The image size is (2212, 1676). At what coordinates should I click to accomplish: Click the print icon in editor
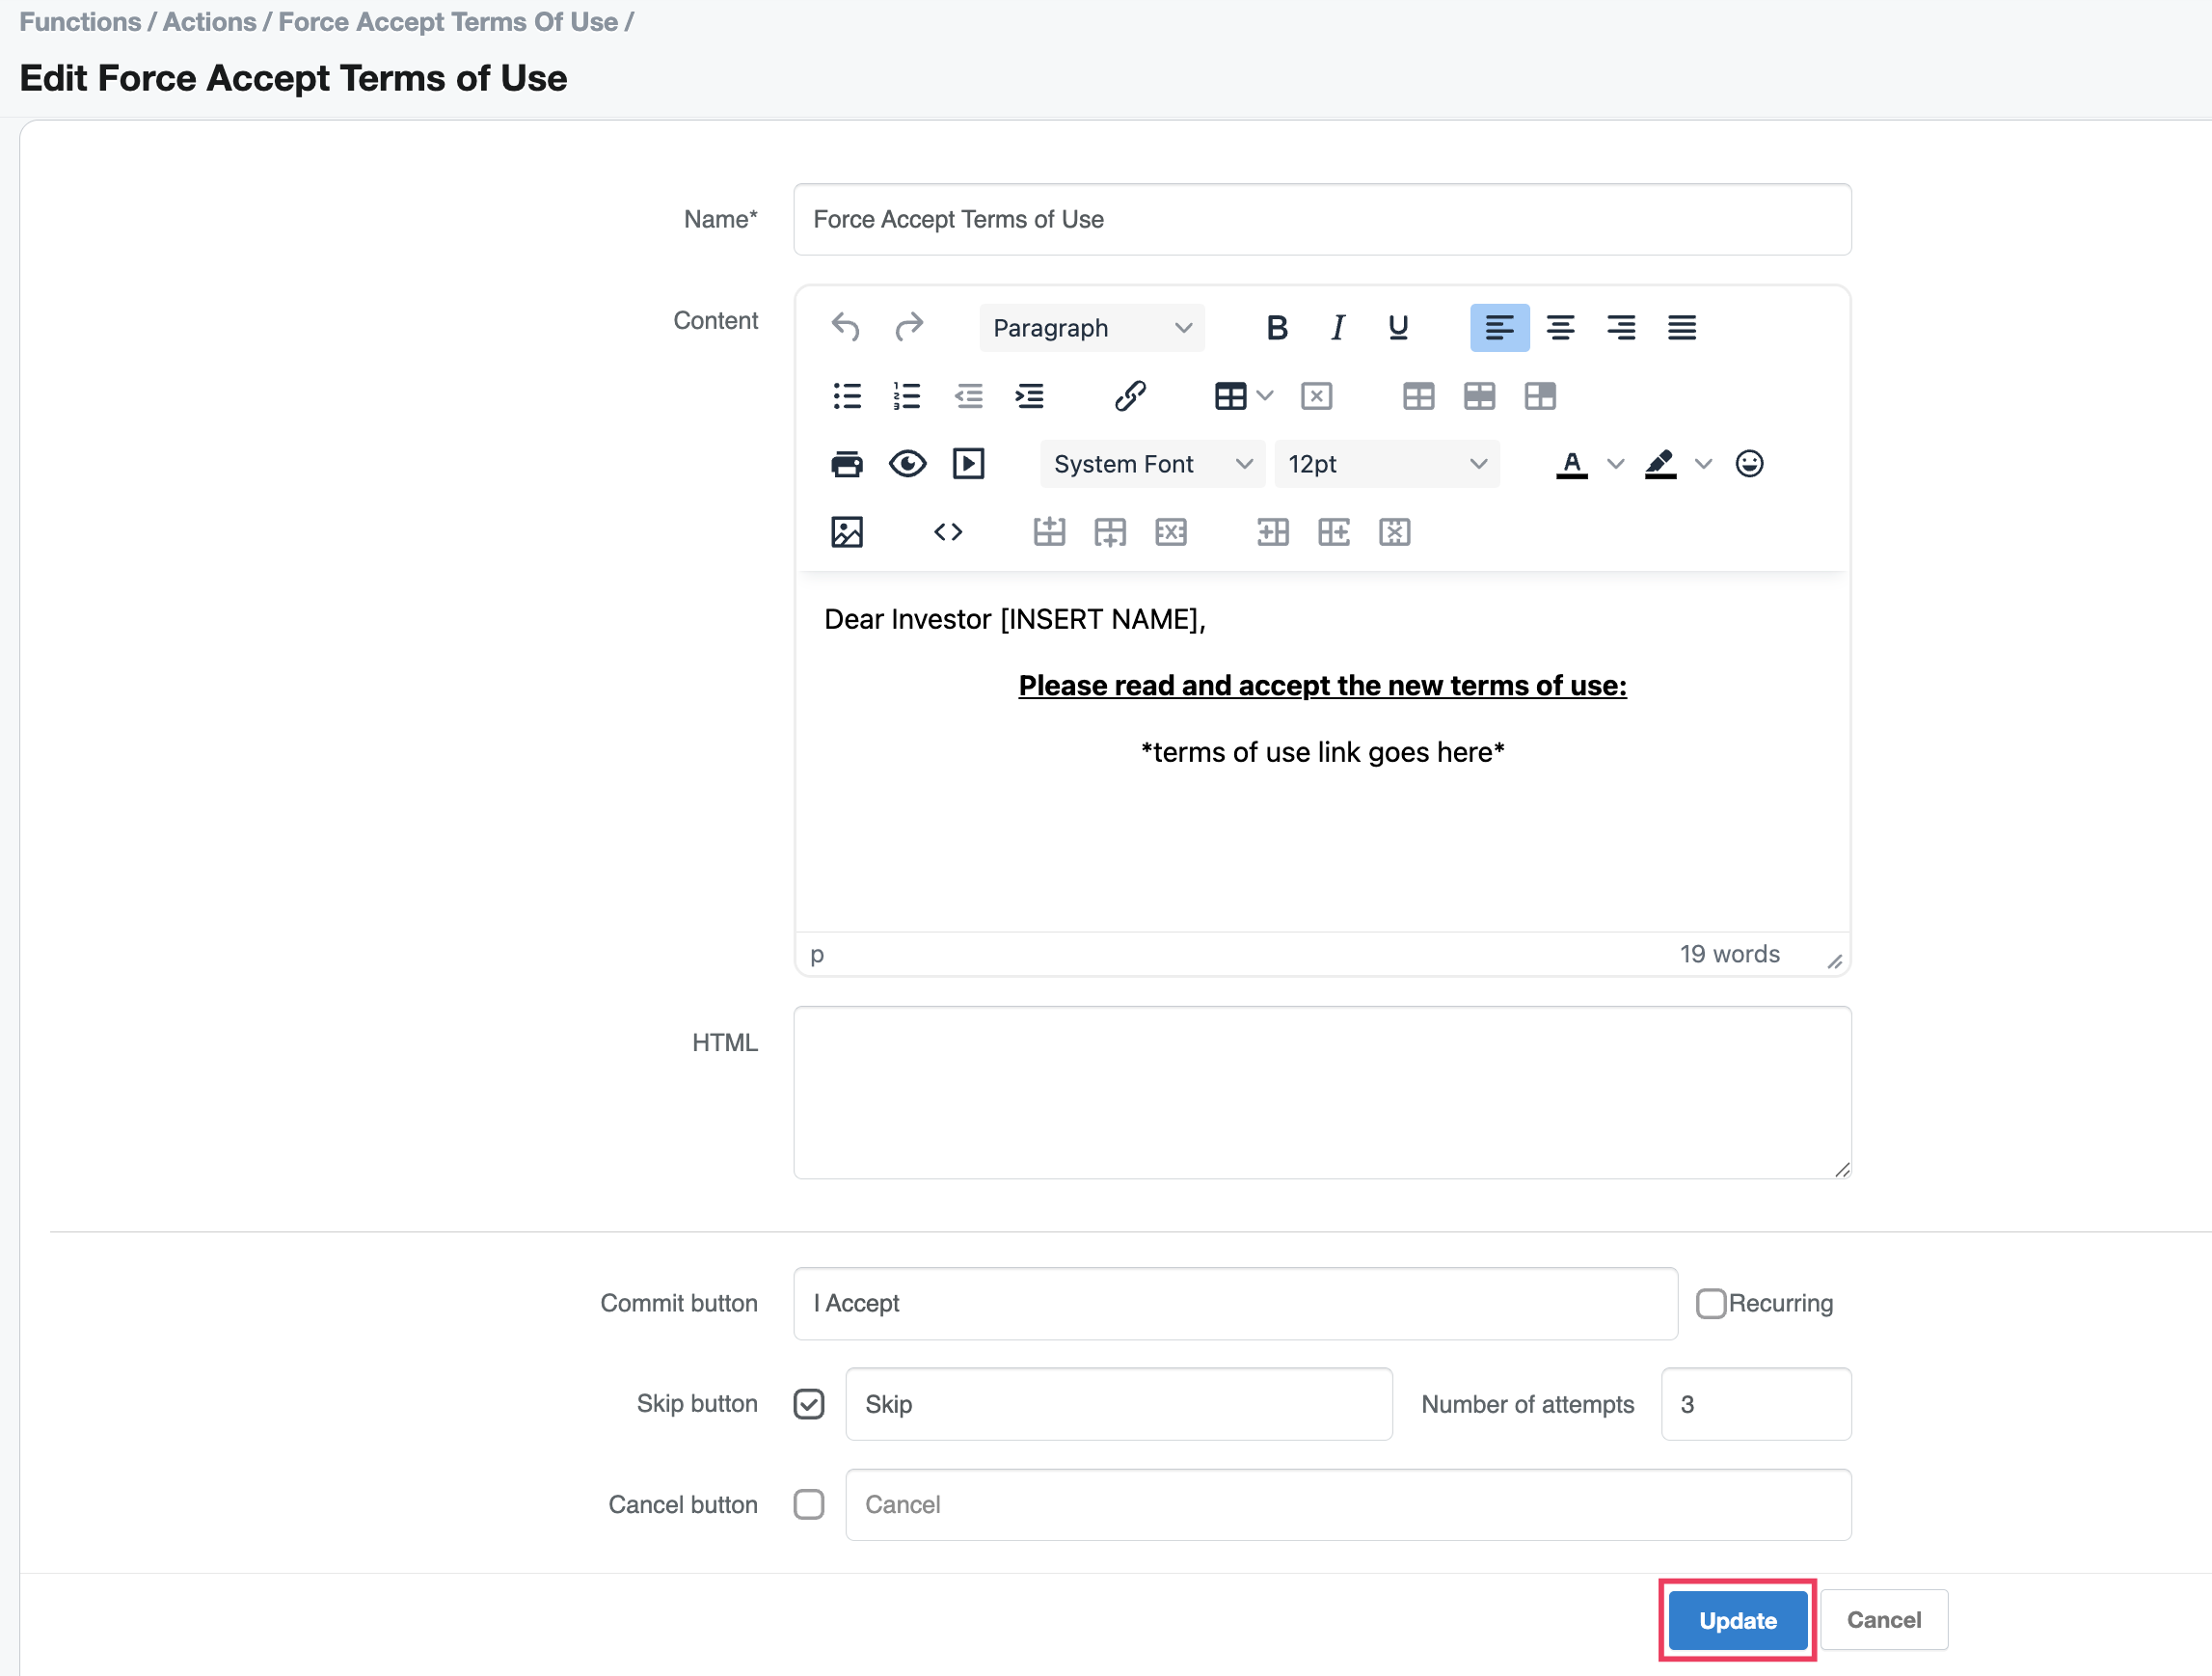tap(846, 464)
